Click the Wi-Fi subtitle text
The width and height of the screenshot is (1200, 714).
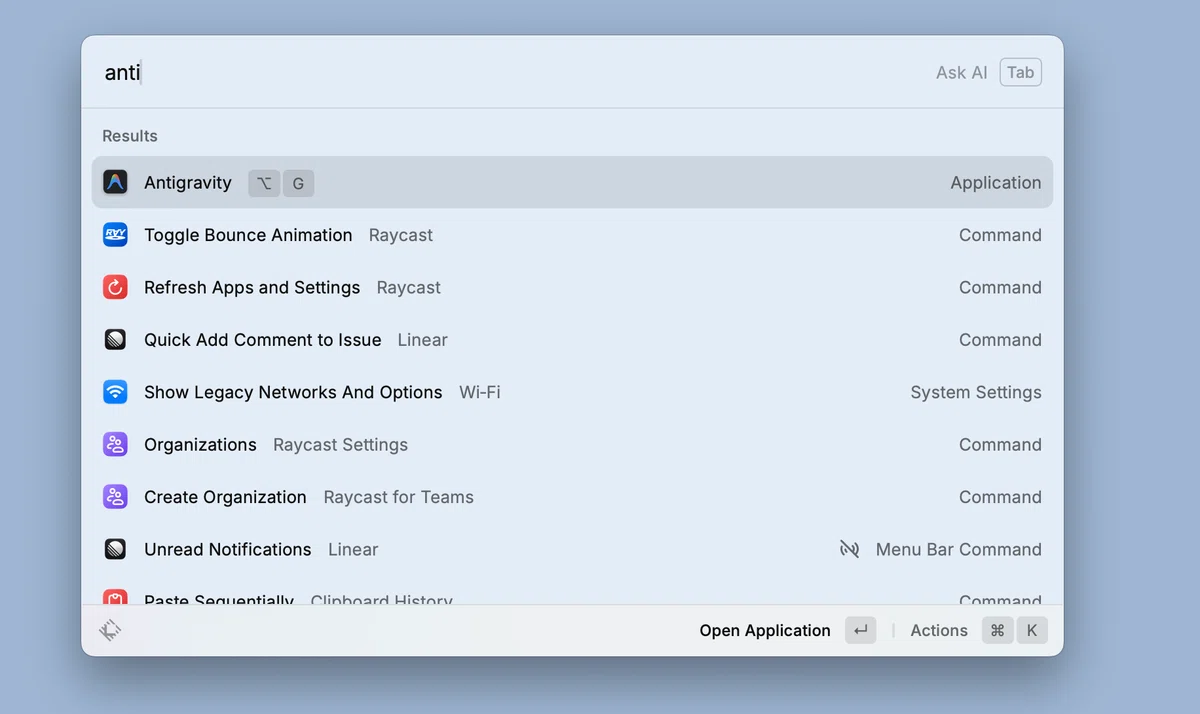click(480, 392)
